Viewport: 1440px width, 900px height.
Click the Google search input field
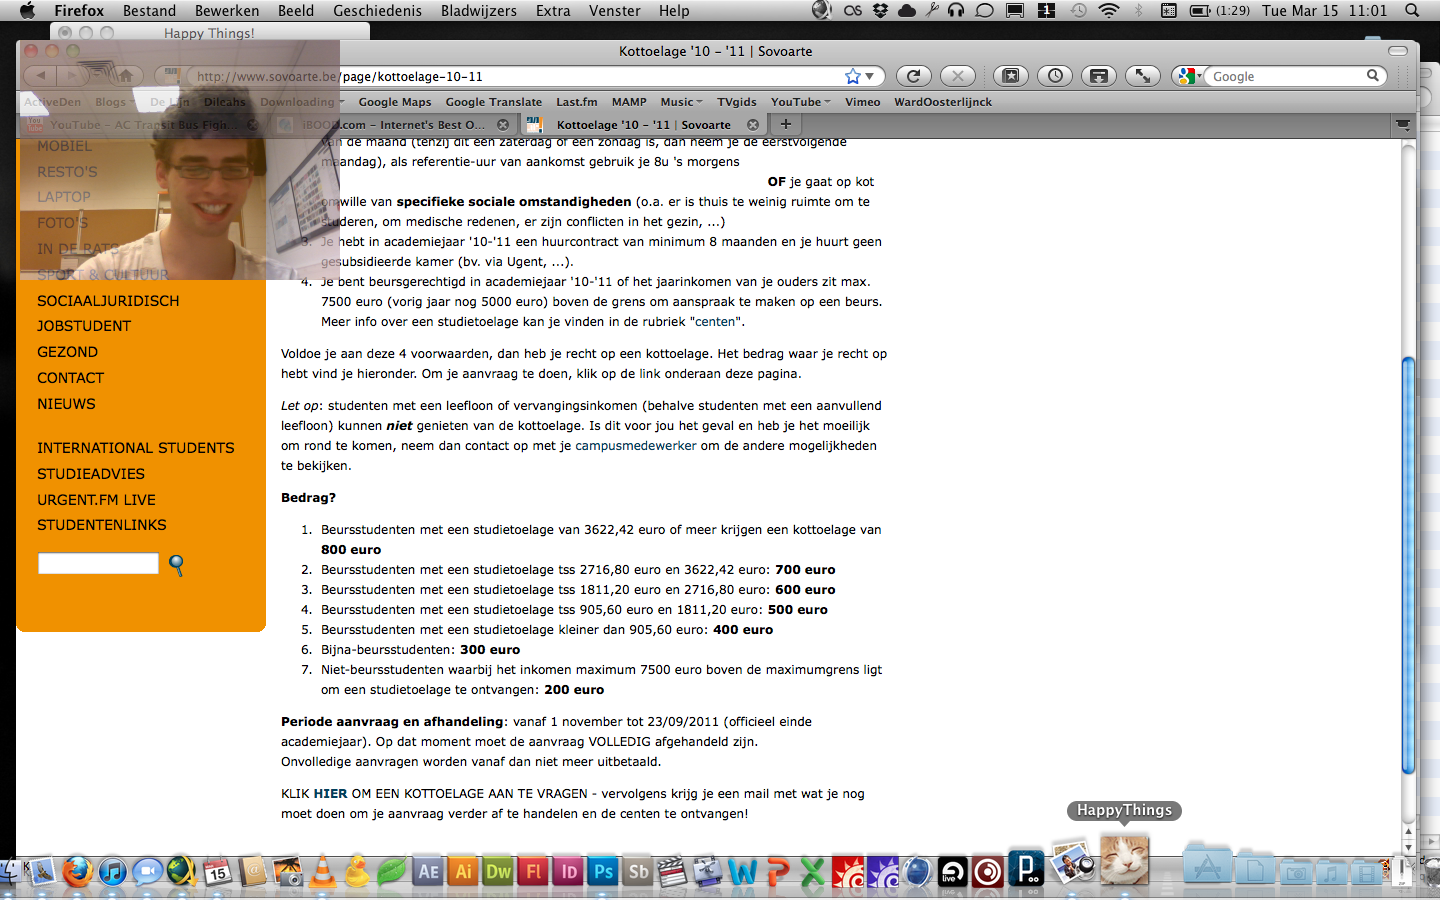[1287, 76]
